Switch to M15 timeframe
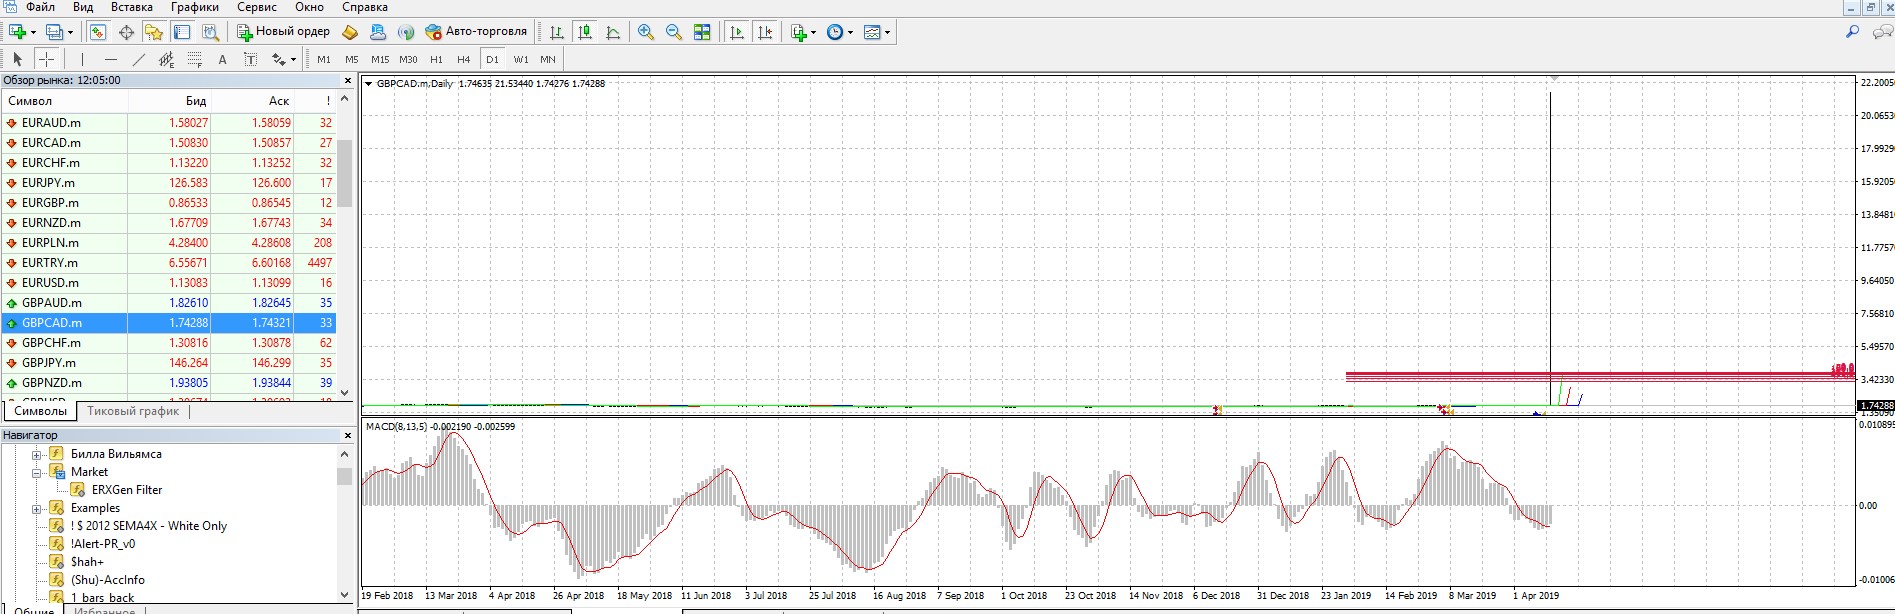1895x614 pixels. 380,59
